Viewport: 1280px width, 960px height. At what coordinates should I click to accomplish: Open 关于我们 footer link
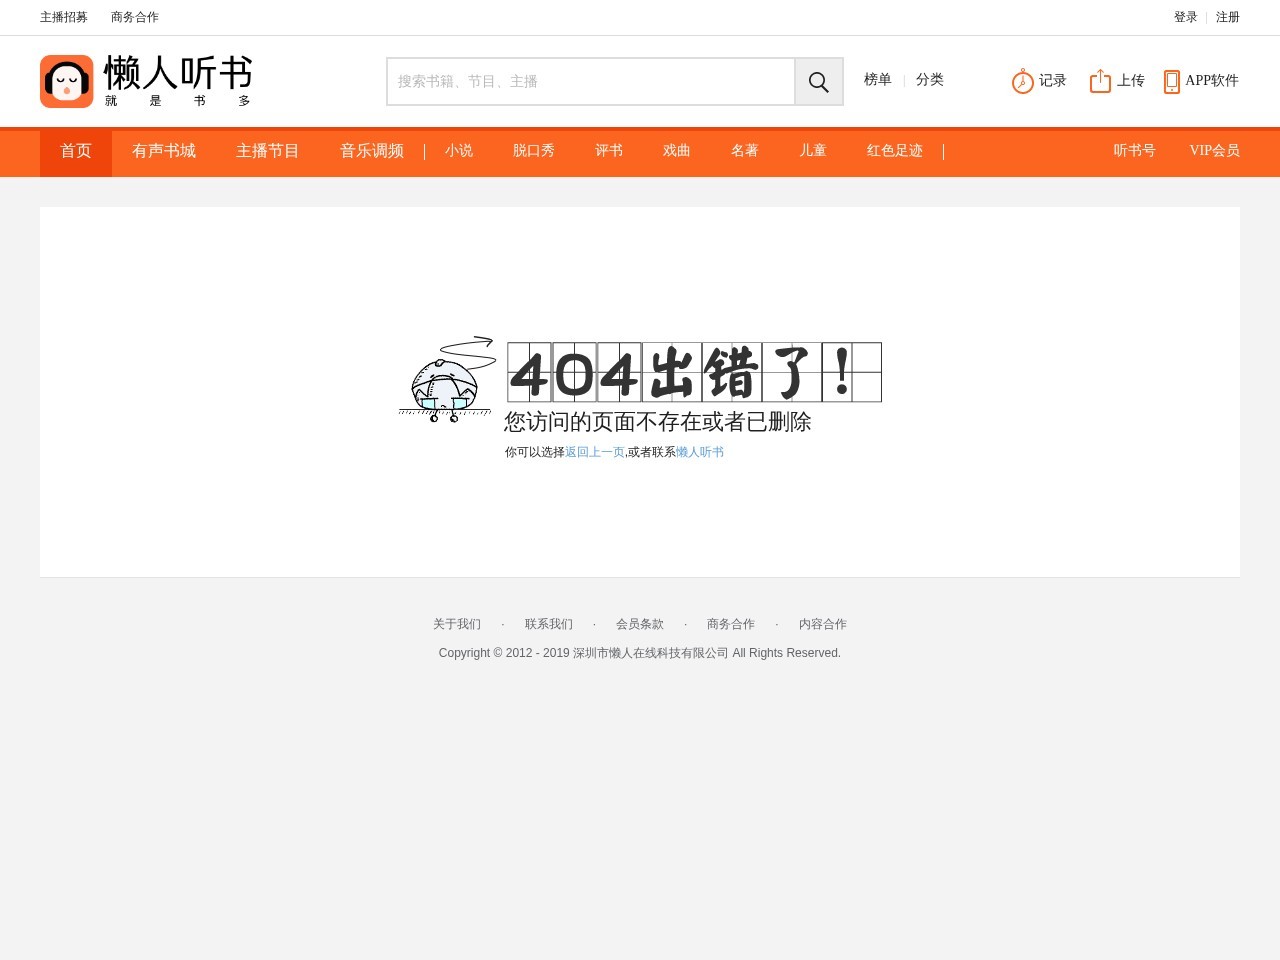tap(457, 624)
